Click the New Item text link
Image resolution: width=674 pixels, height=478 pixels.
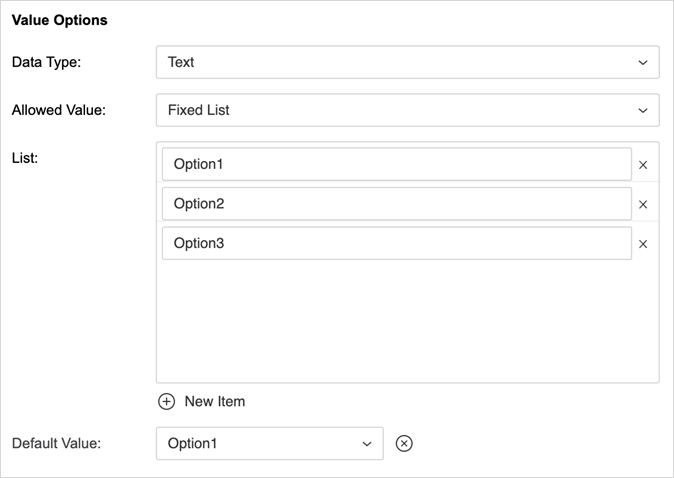pos(215,402)
